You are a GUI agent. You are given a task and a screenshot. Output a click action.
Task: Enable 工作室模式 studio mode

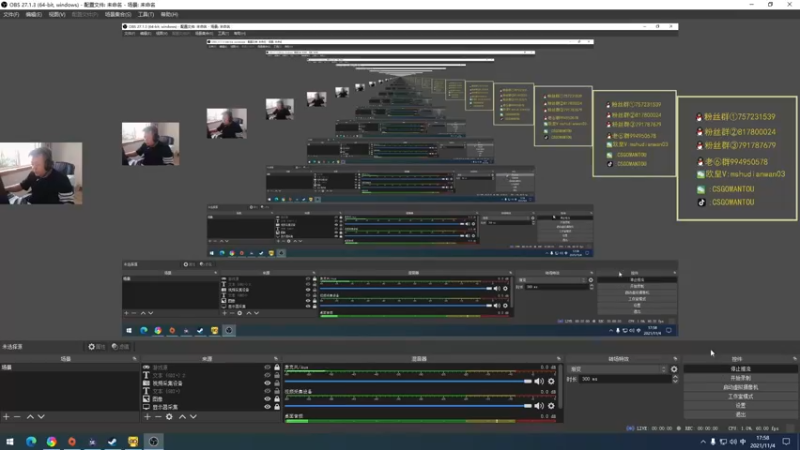coord(740,396)
